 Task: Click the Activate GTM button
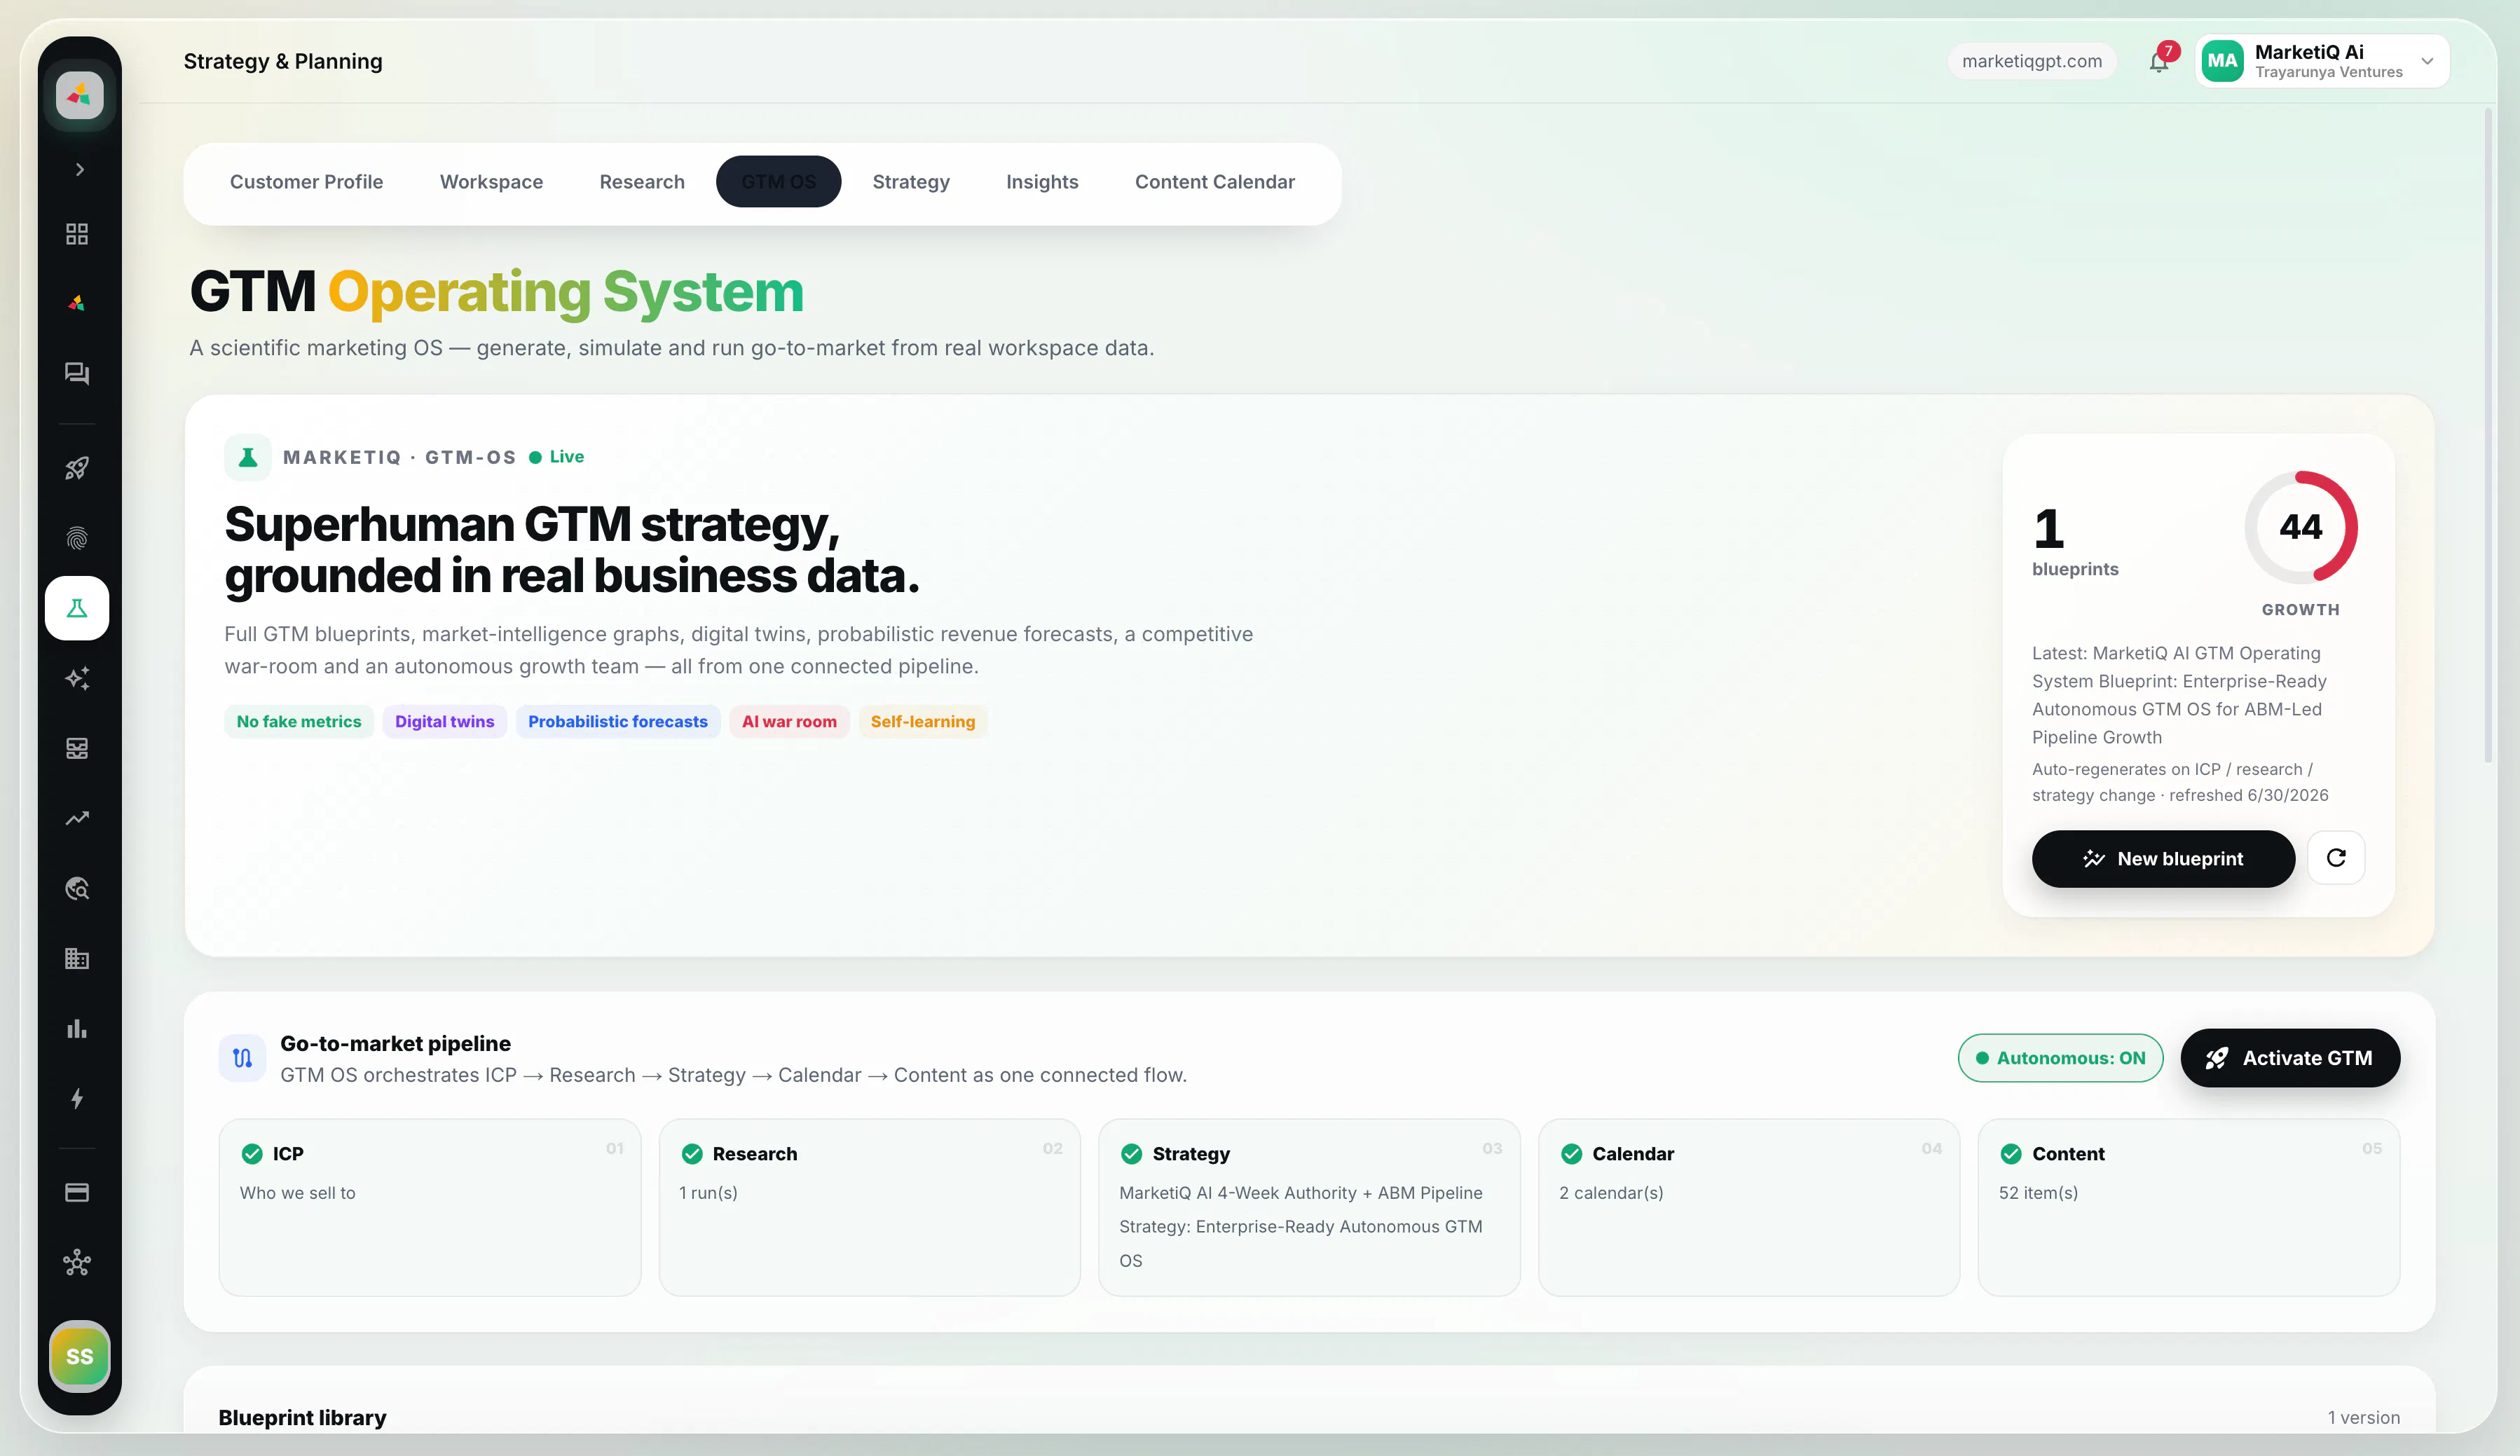(x=2290, y=1058)
